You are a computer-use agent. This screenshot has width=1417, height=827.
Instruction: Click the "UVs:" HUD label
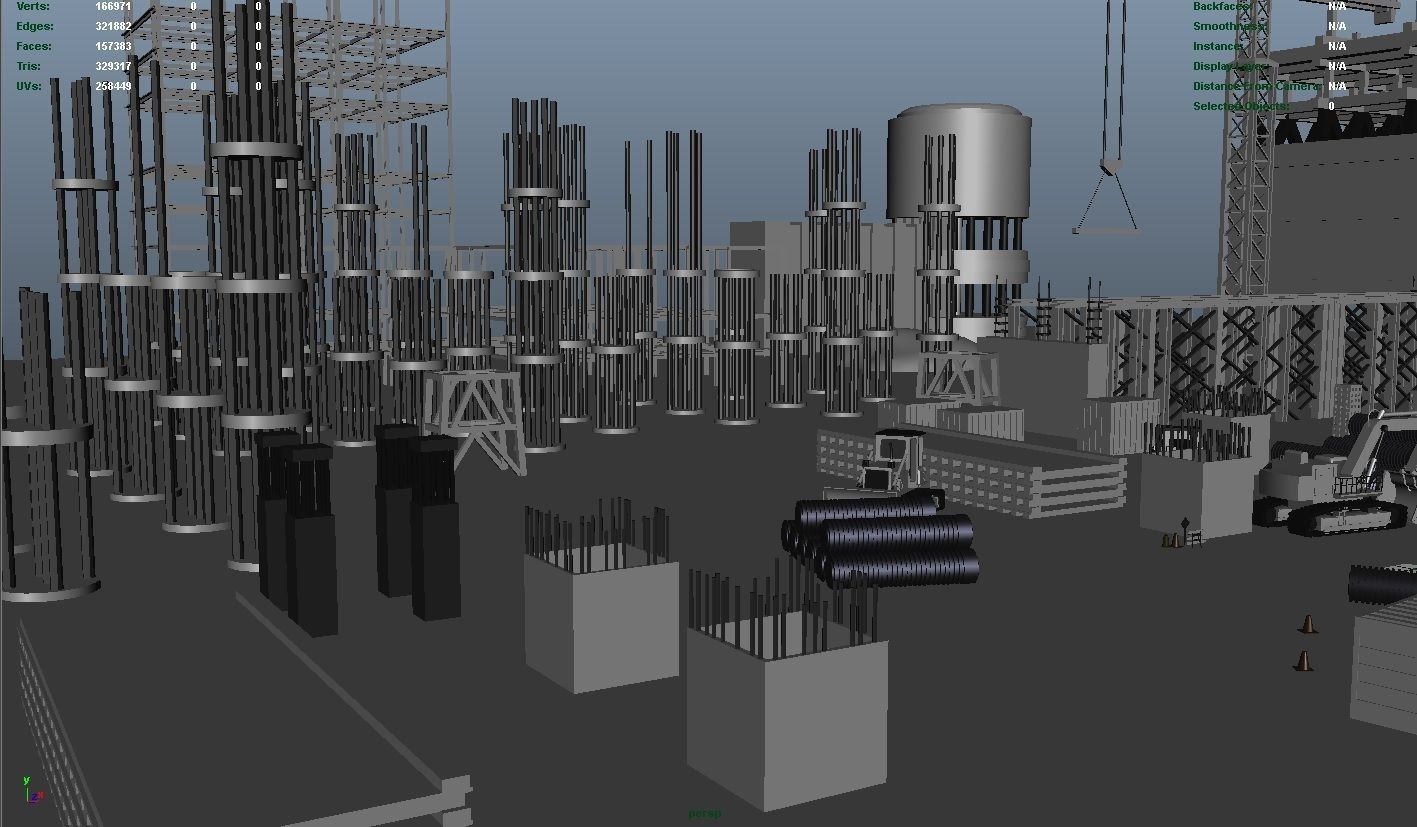click(29, 86)
